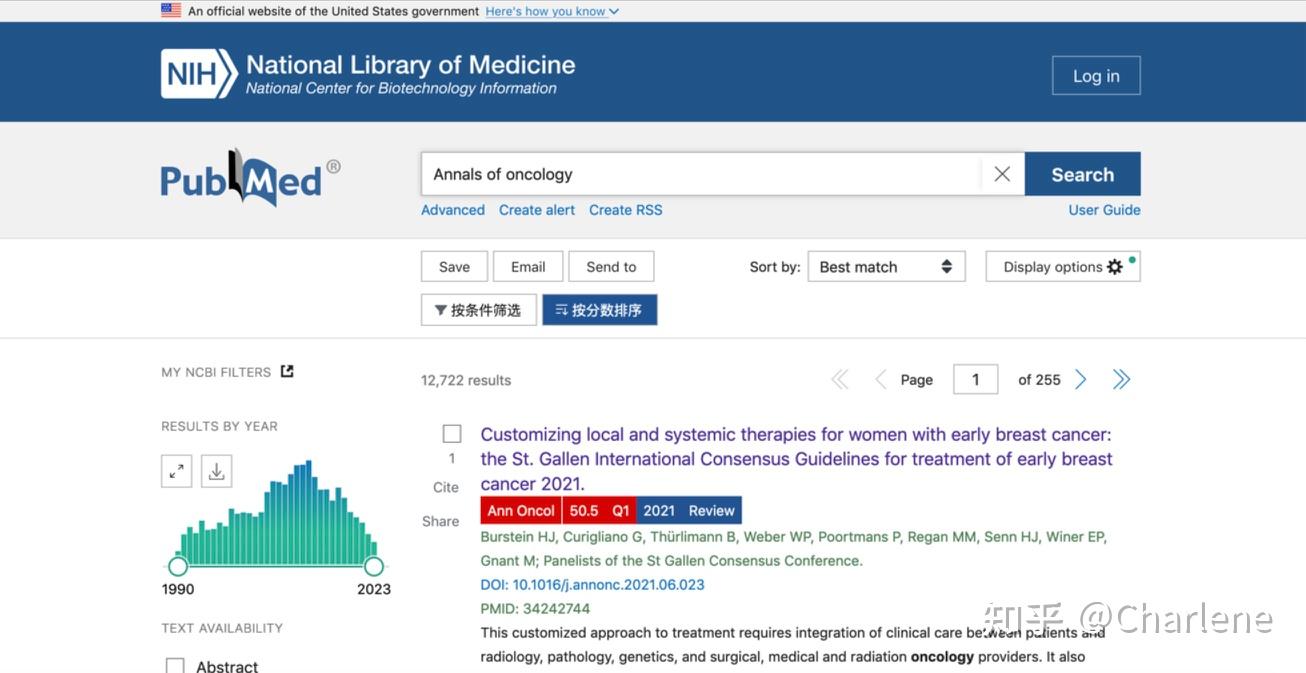
Task: Expand the results-by-year chart to fullscreen
Action: point(176,470)
